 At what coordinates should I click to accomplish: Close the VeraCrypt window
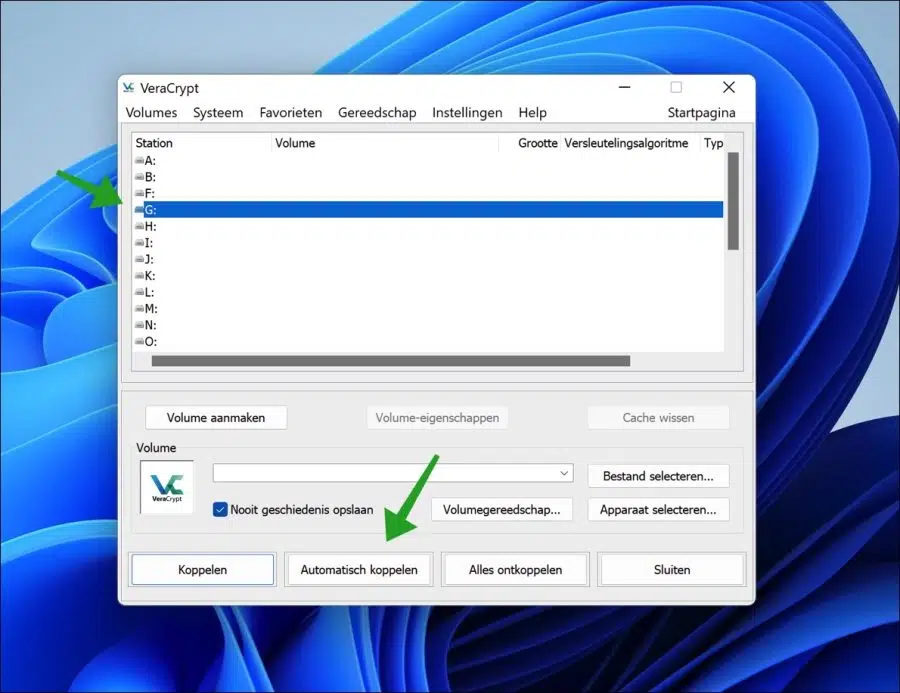729,87
